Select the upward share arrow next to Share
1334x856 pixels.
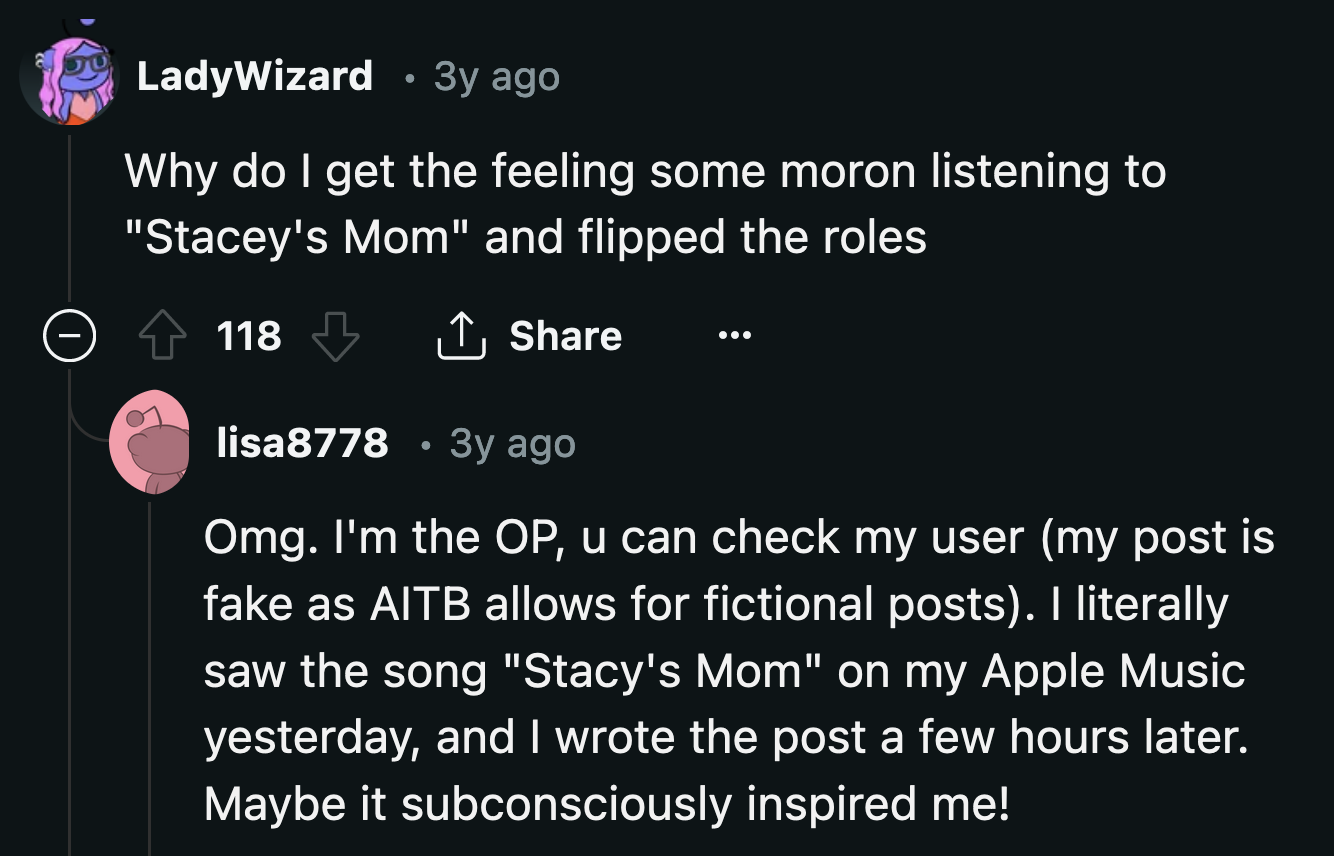click(x=462, y=335)
